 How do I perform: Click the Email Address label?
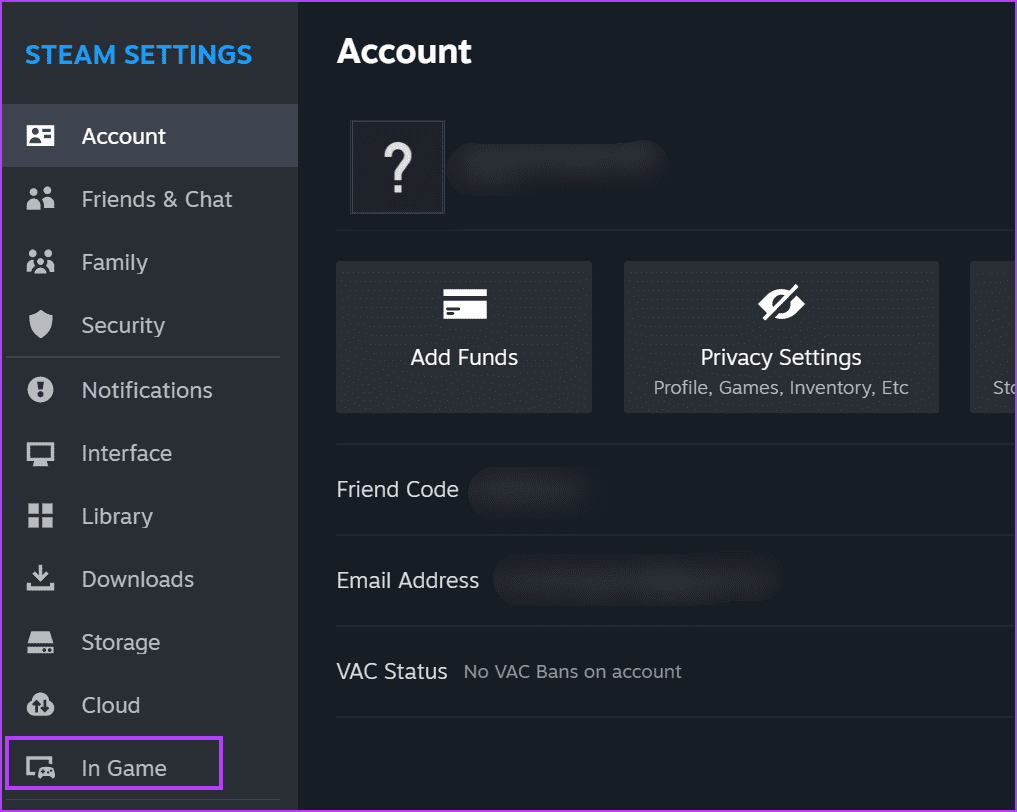pos(408,580)
